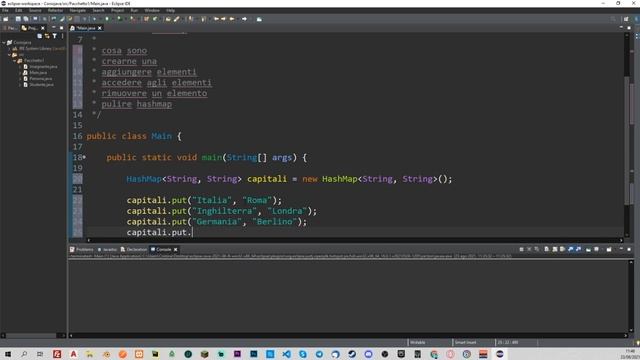Switch to the Javadoc tab
This screenshot has height=360, width=640.
coord(107,249)
